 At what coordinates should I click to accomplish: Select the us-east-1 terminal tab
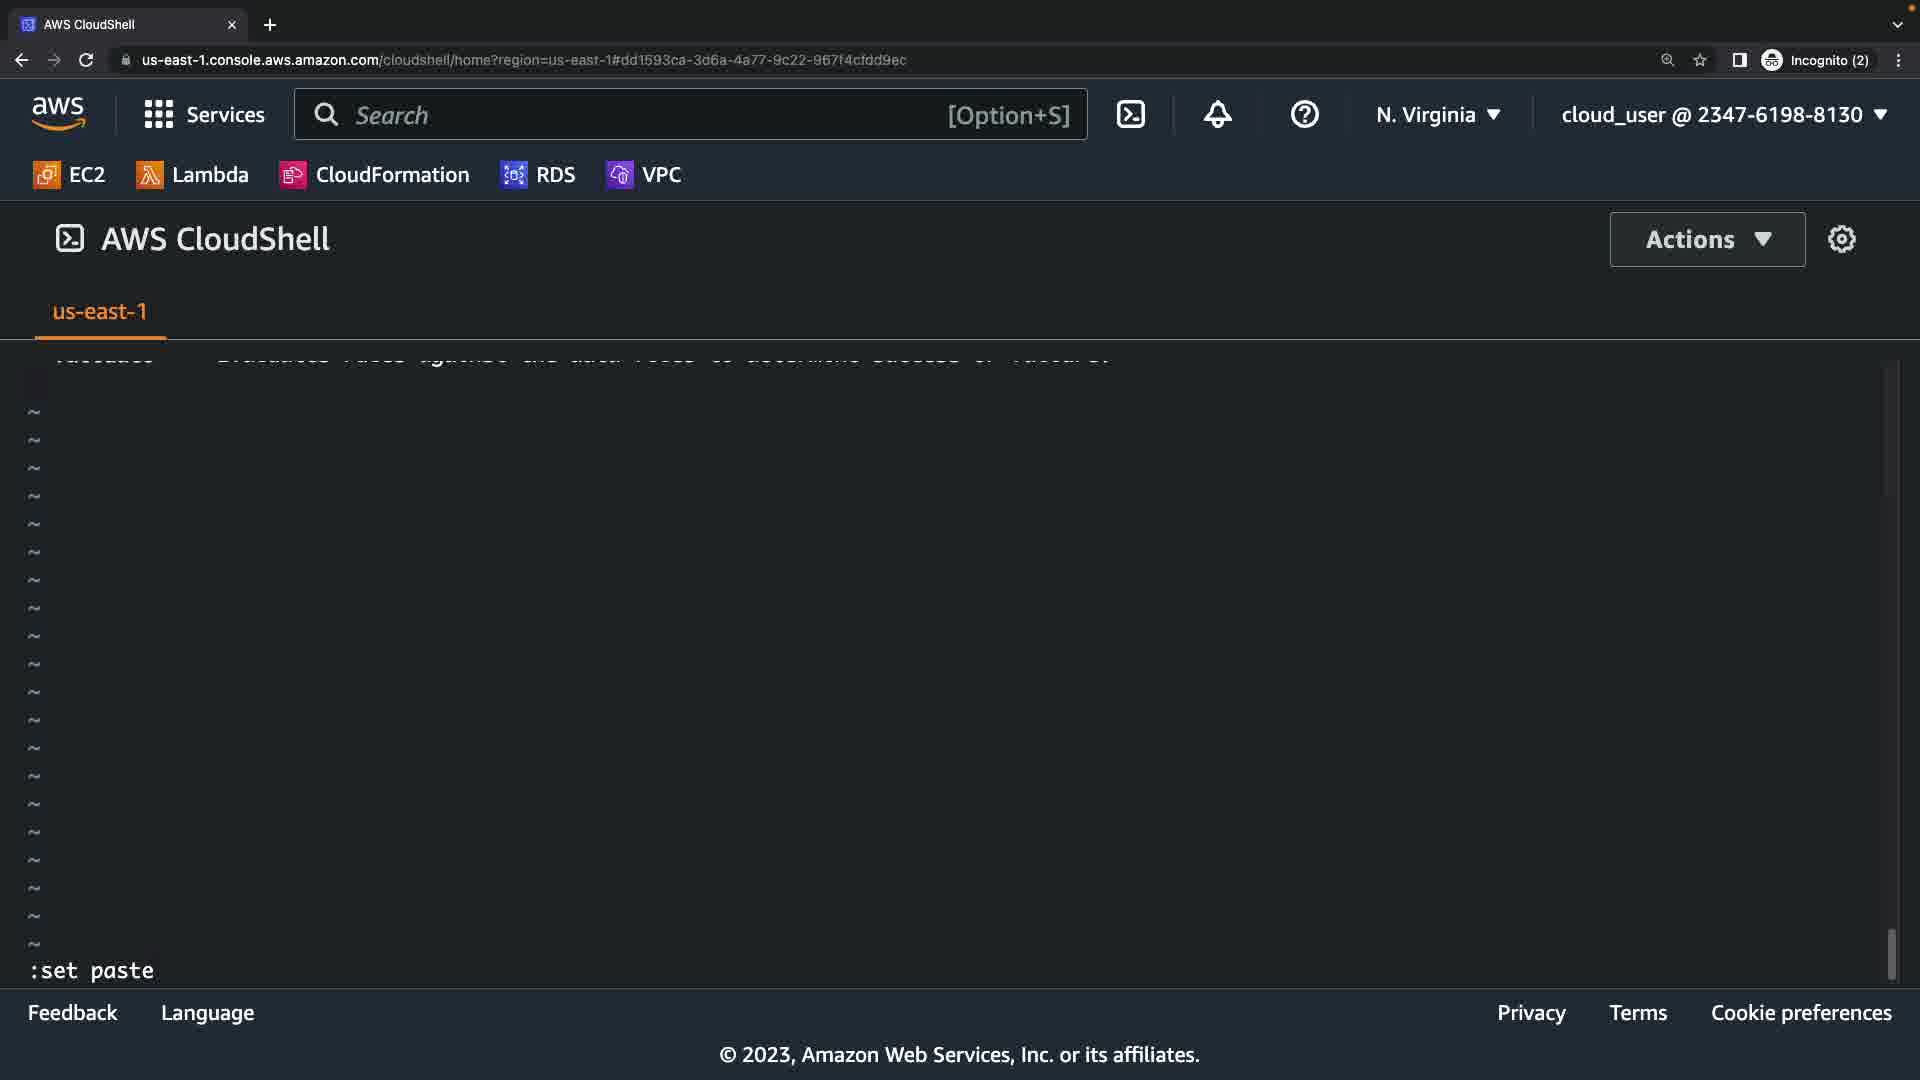(x=99, y=312)
